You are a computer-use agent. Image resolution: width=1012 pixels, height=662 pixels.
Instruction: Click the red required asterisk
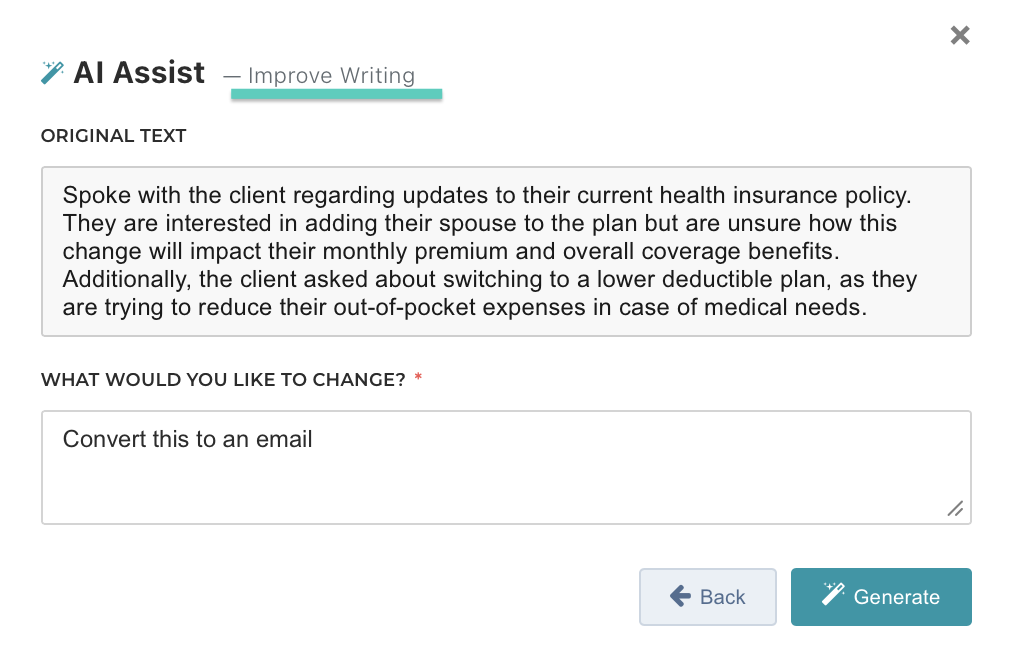tap(418, 380)
